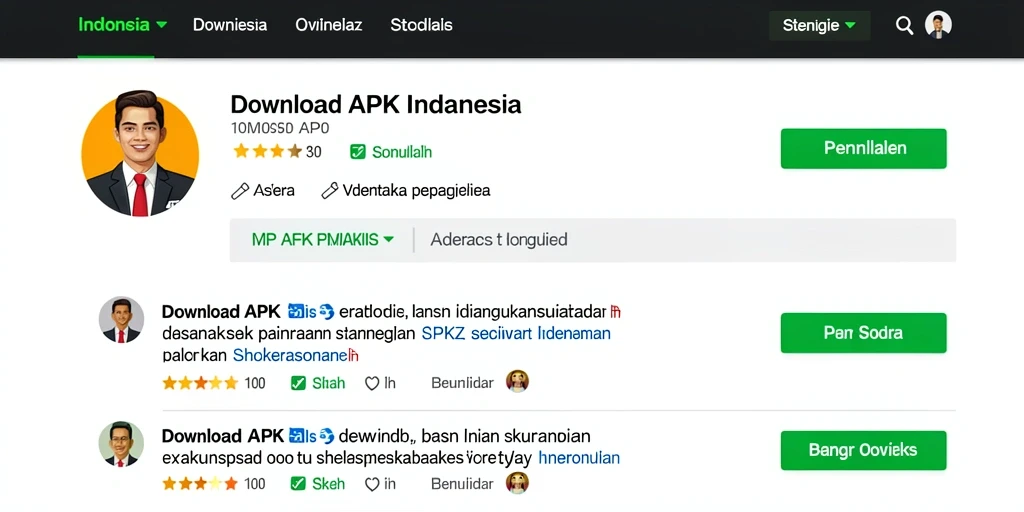Click avatar thumbnail of first Download APK entry
The width and height of the screenshot is (1024, 512).
[121, 319]
